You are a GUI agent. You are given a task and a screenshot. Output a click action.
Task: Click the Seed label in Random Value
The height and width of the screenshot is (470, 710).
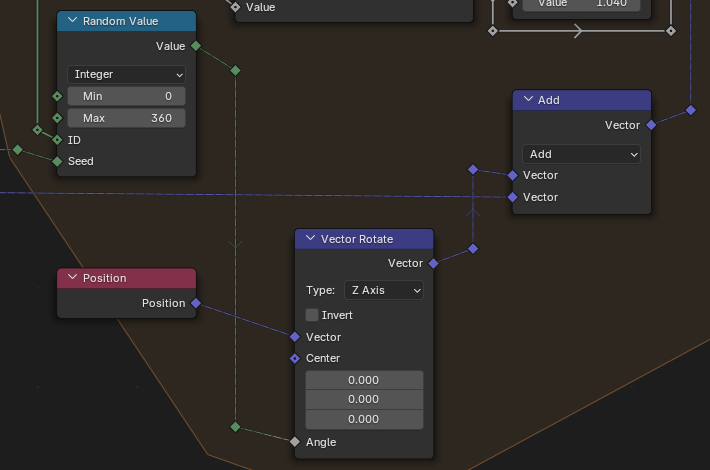coord(81,161)
